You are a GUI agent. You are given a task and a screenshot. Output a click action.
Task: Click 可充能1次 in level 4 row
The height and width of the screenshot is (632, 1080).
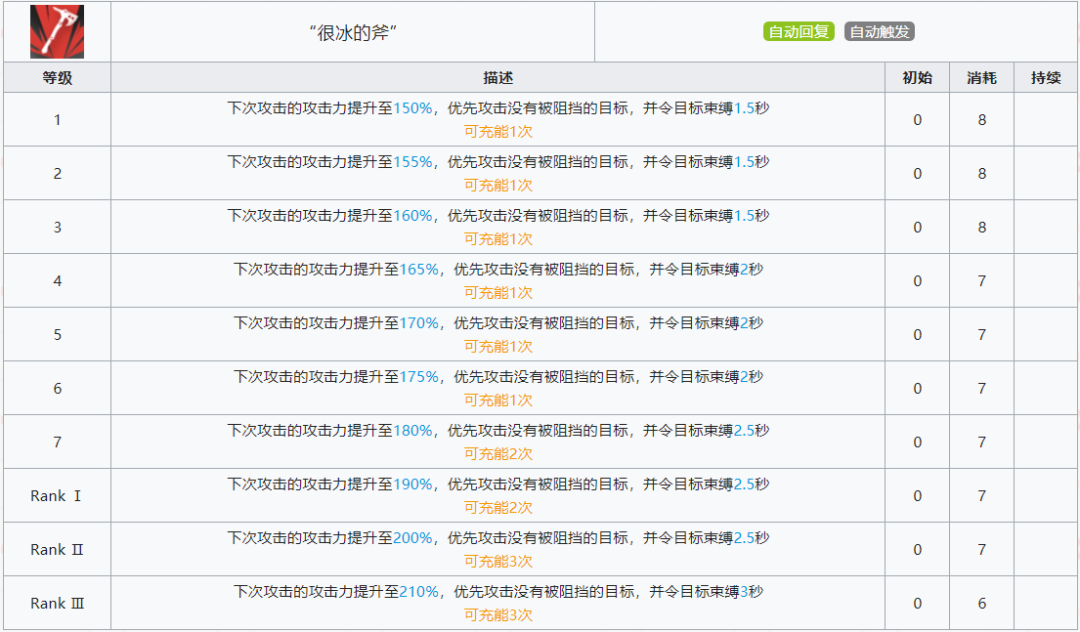[x=498, y=293]
